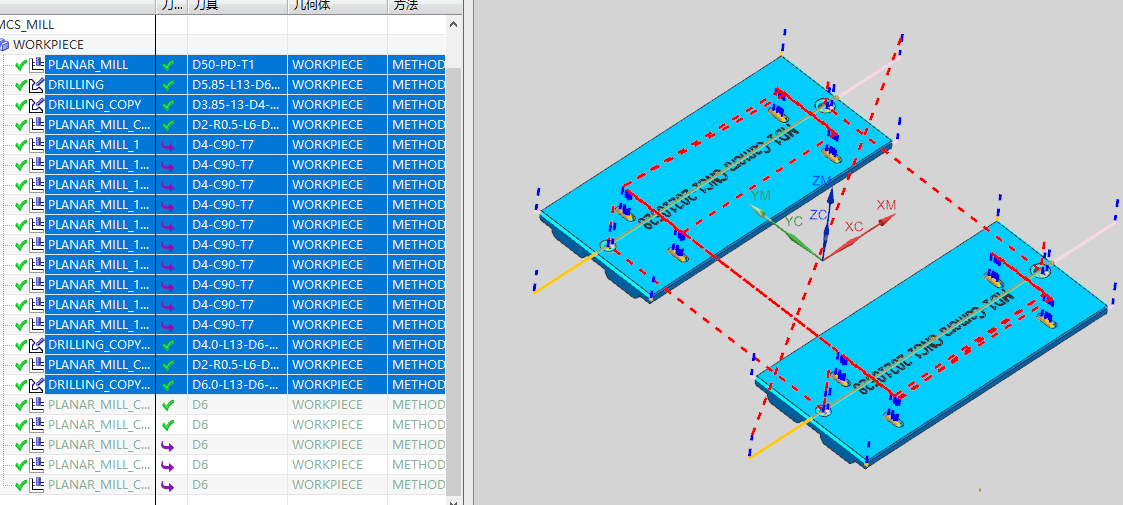This screenshot has width=1123, height=505.
Task: Click the XC axis label in viewport
Action: coord(854,226)
